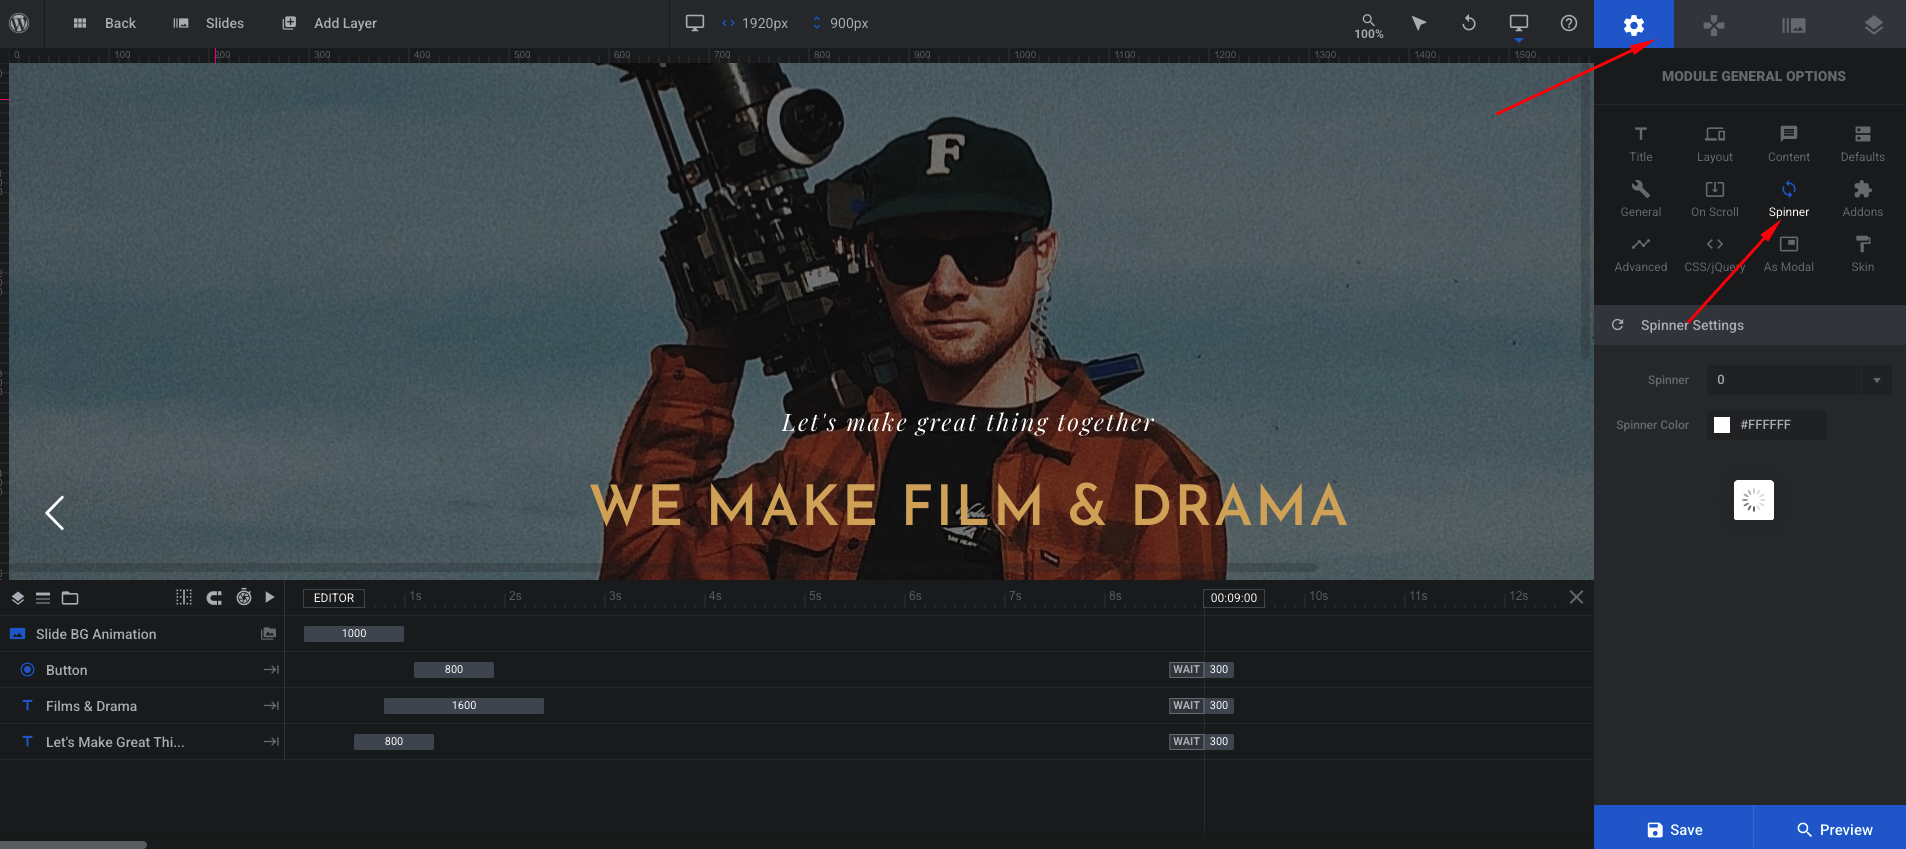Open the CSS/jQuery code section

coord(1715,254)
